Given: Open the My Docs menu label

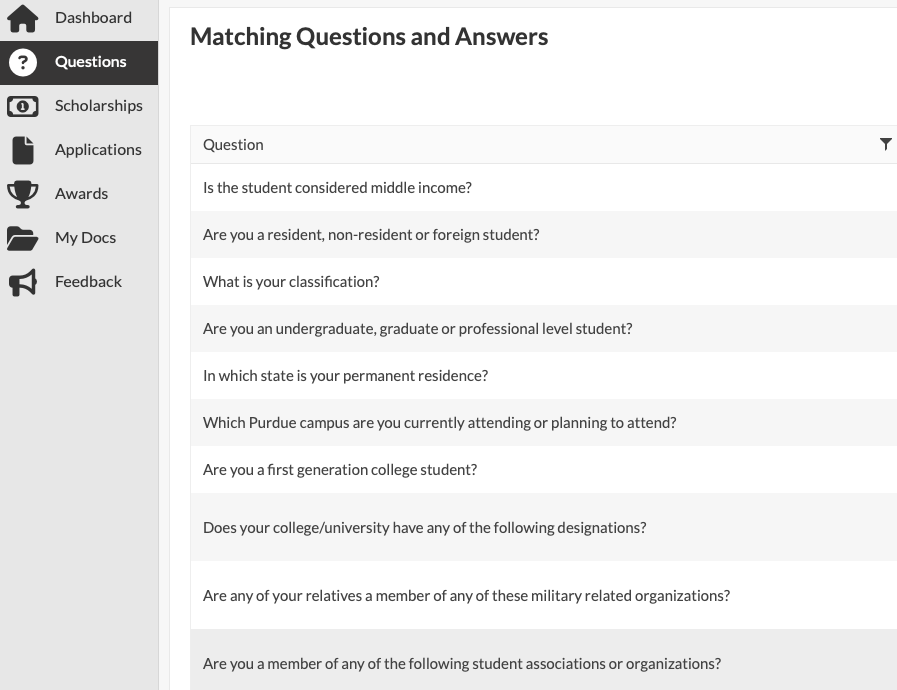Looking at the screenshot, I should 85,238.
